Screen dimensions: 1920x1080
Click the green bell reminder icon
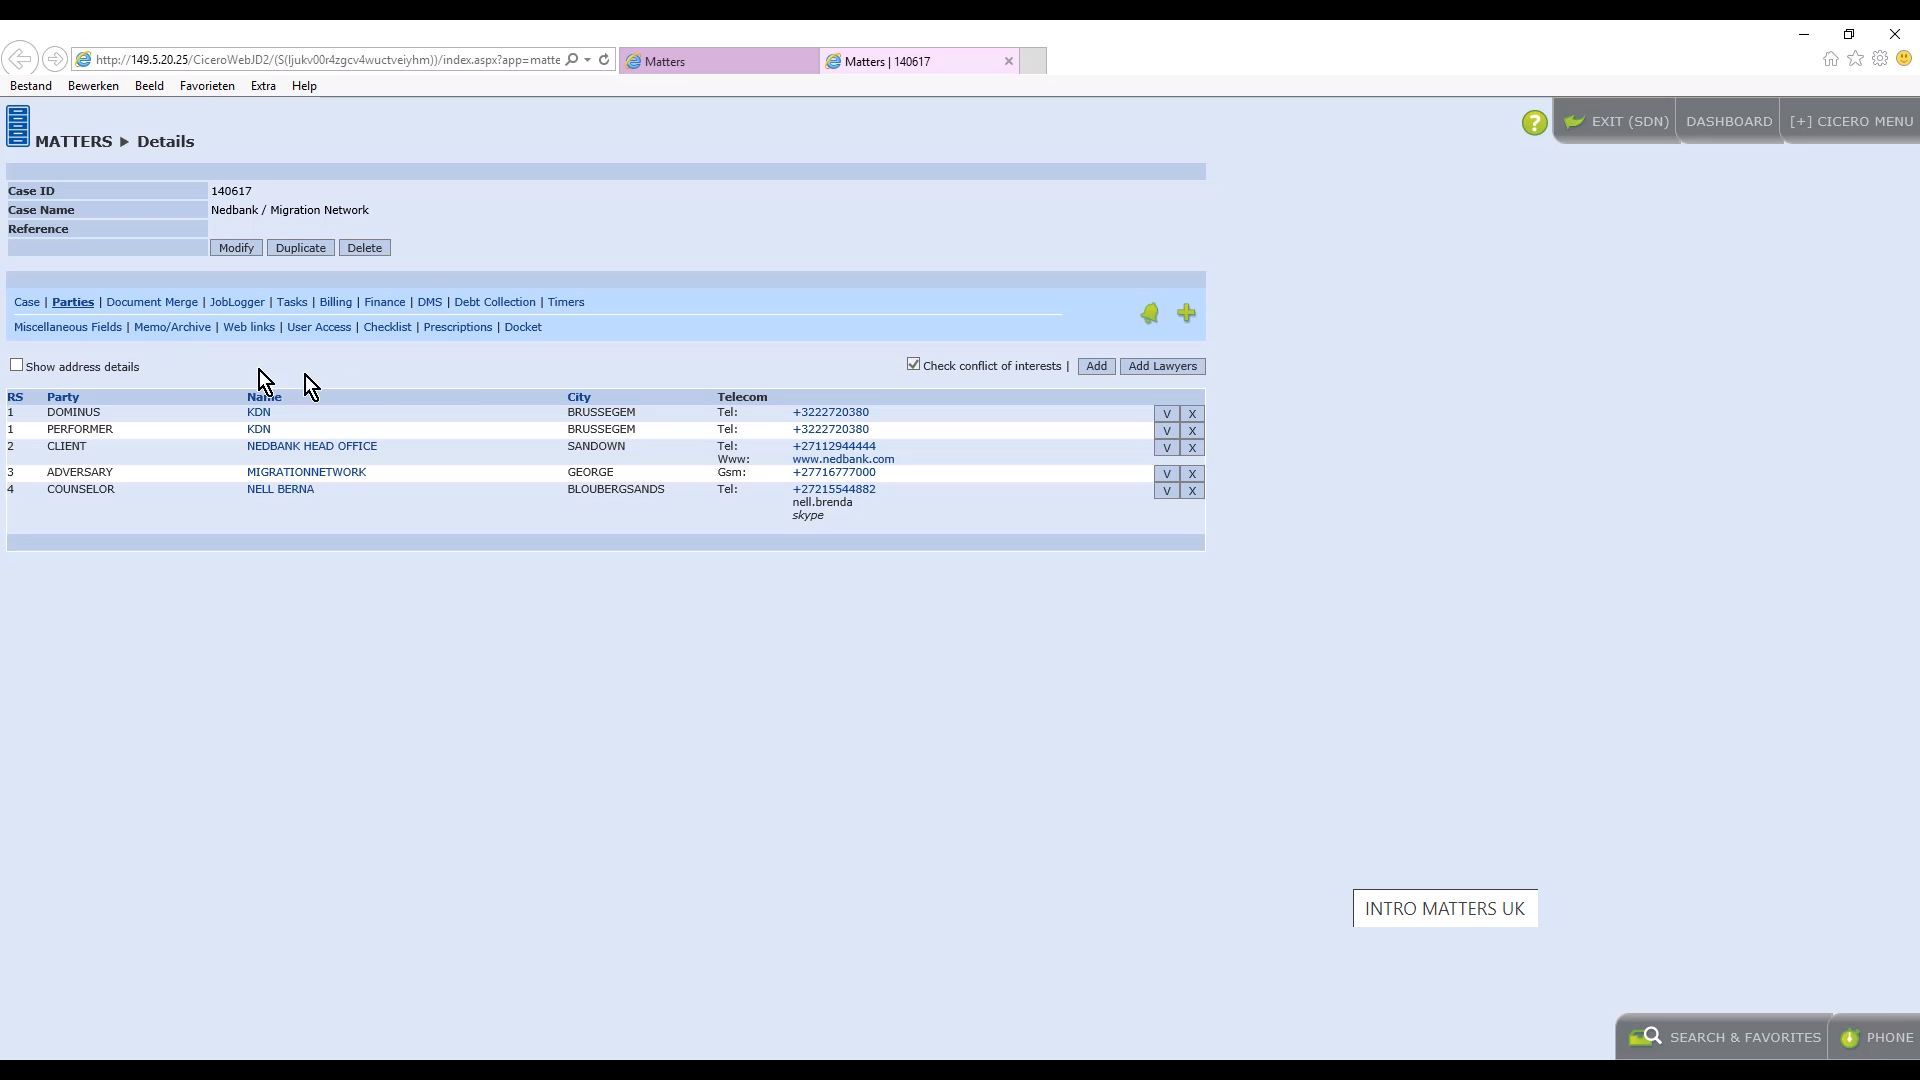1150,314
